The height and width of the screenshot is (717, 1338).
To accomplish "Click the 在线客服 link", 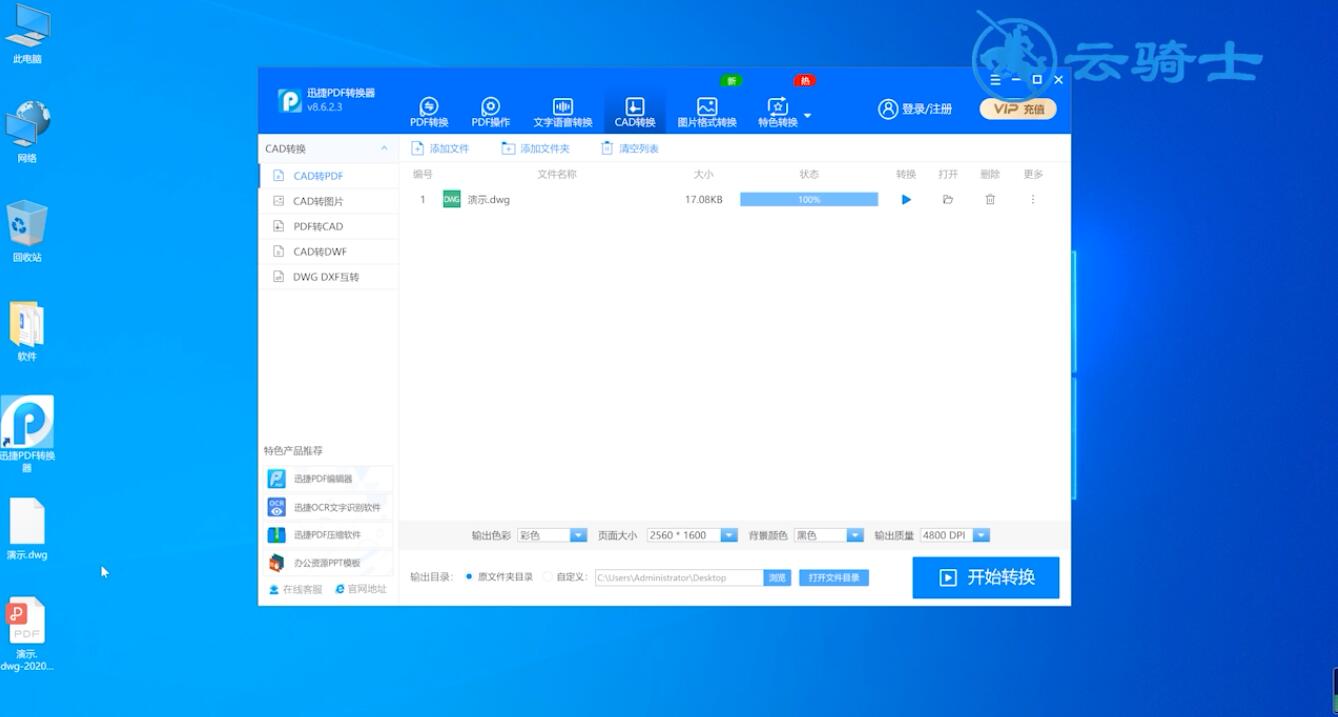I will 296,589.
